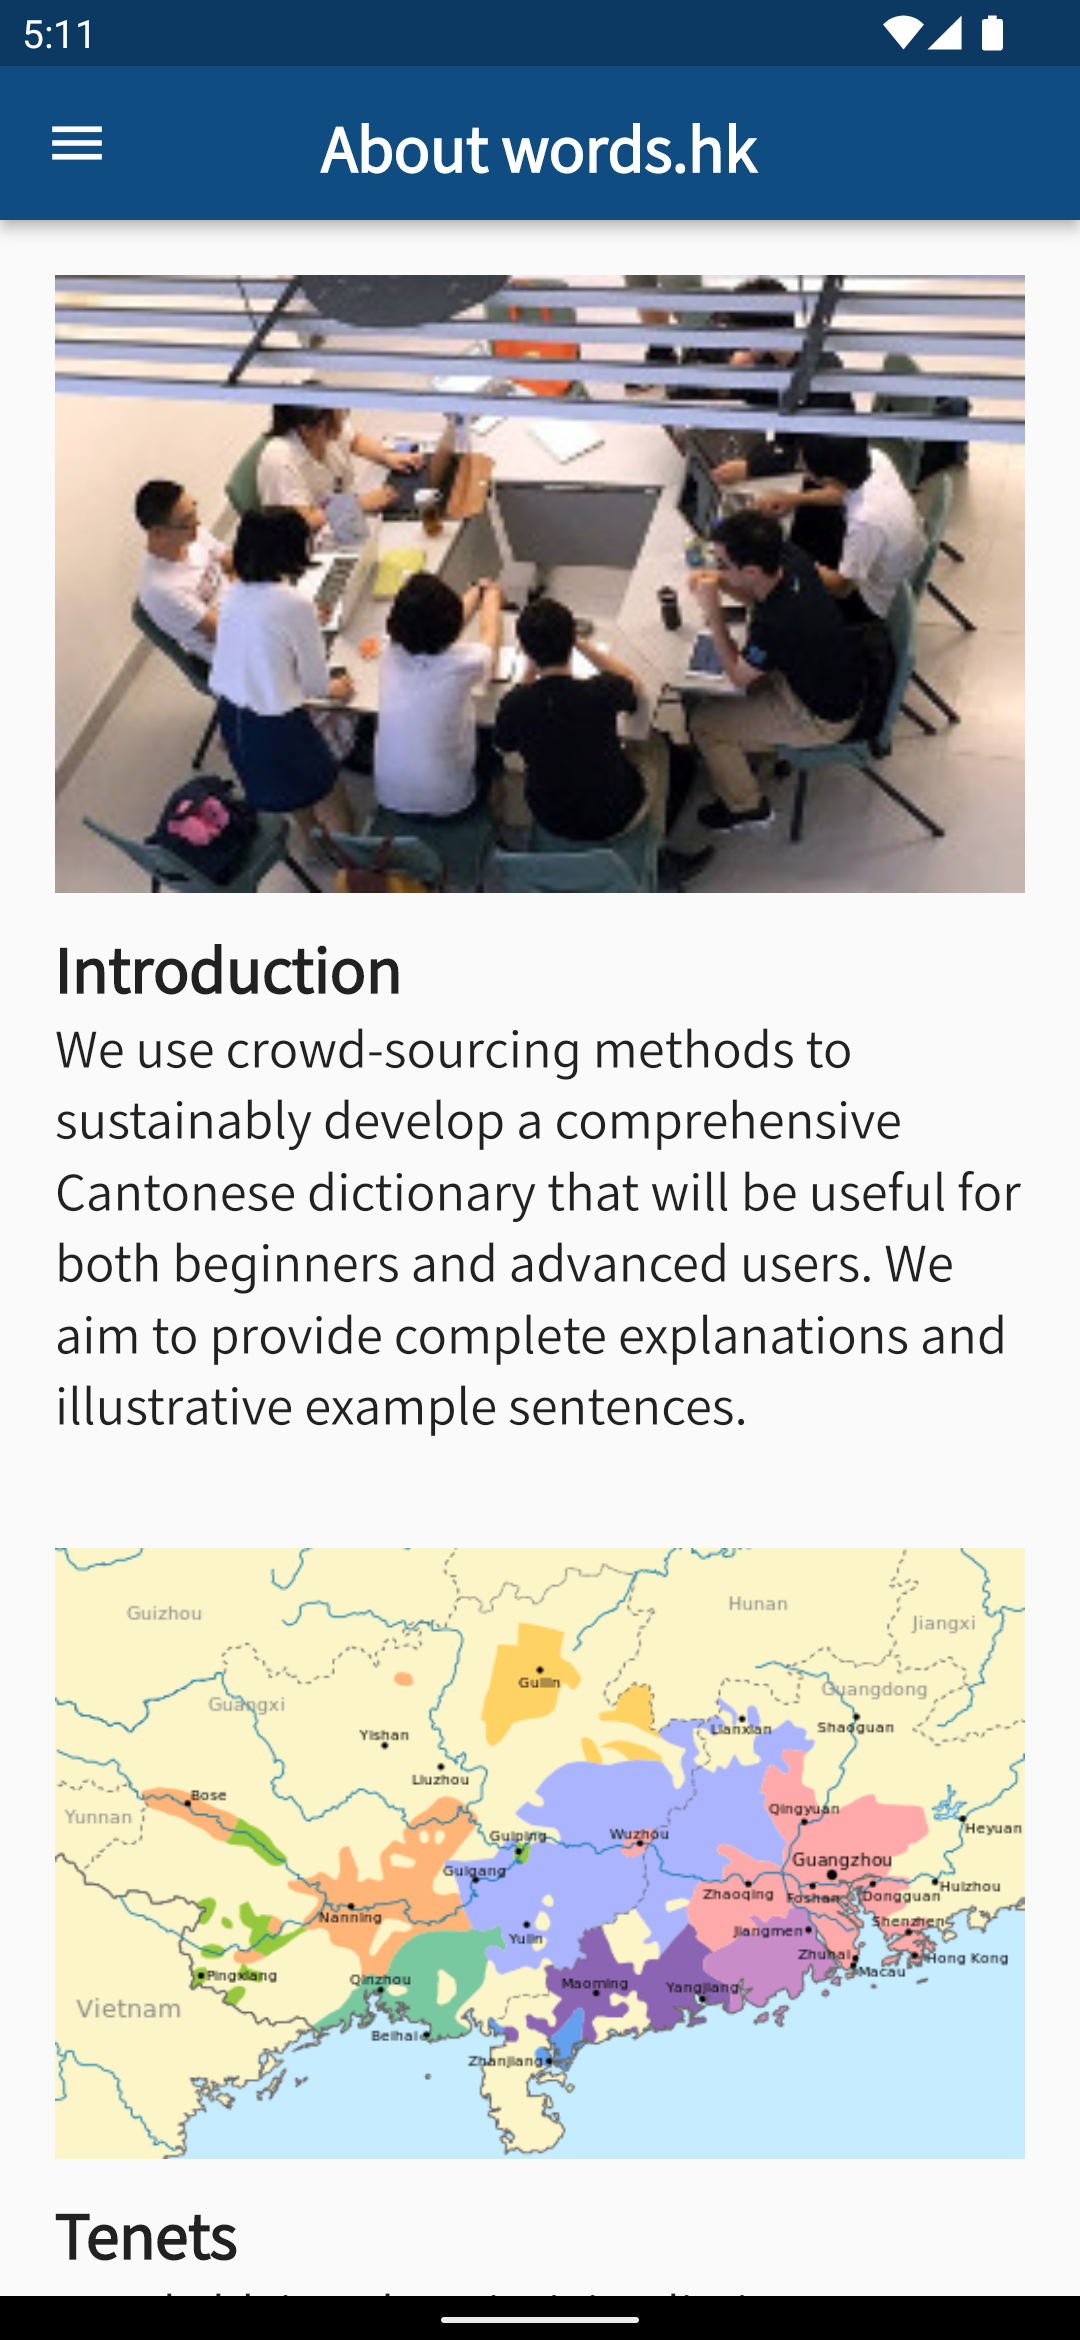
Task: Tap the Zhanjiang label on the map
Action: tap(508, 2061)
